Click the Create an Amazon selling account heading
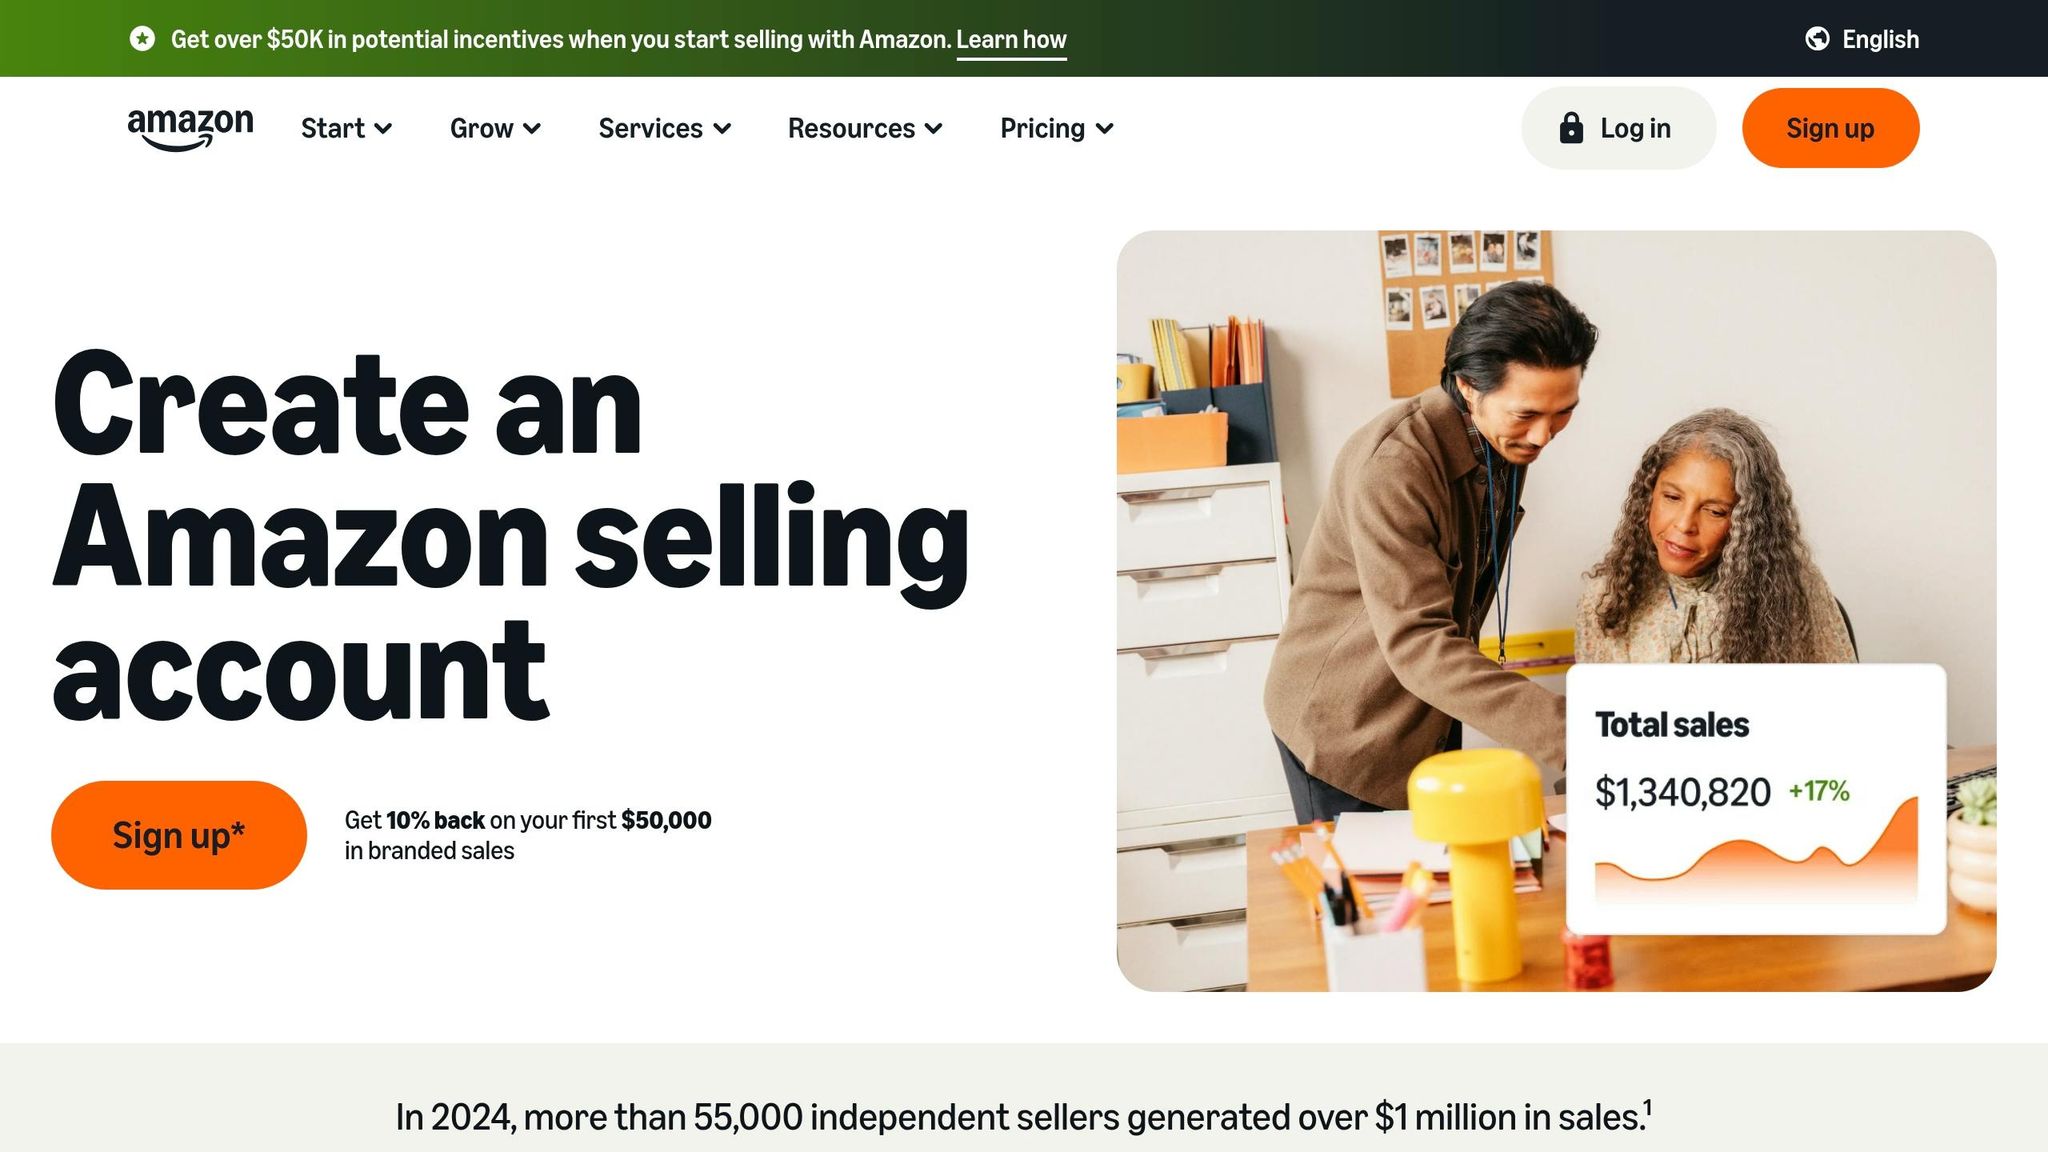This screenshot has width=2048, height=1152. [510, 535]
